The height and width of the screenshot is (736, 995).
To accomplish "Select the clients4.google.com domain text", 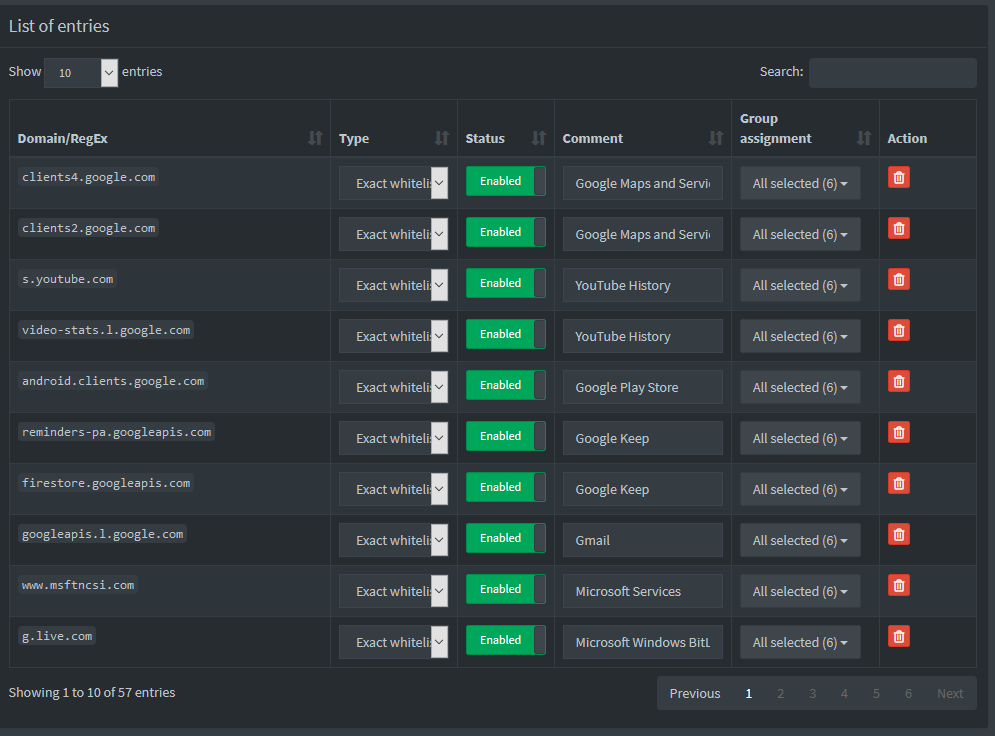I will [x=88, y=177].
